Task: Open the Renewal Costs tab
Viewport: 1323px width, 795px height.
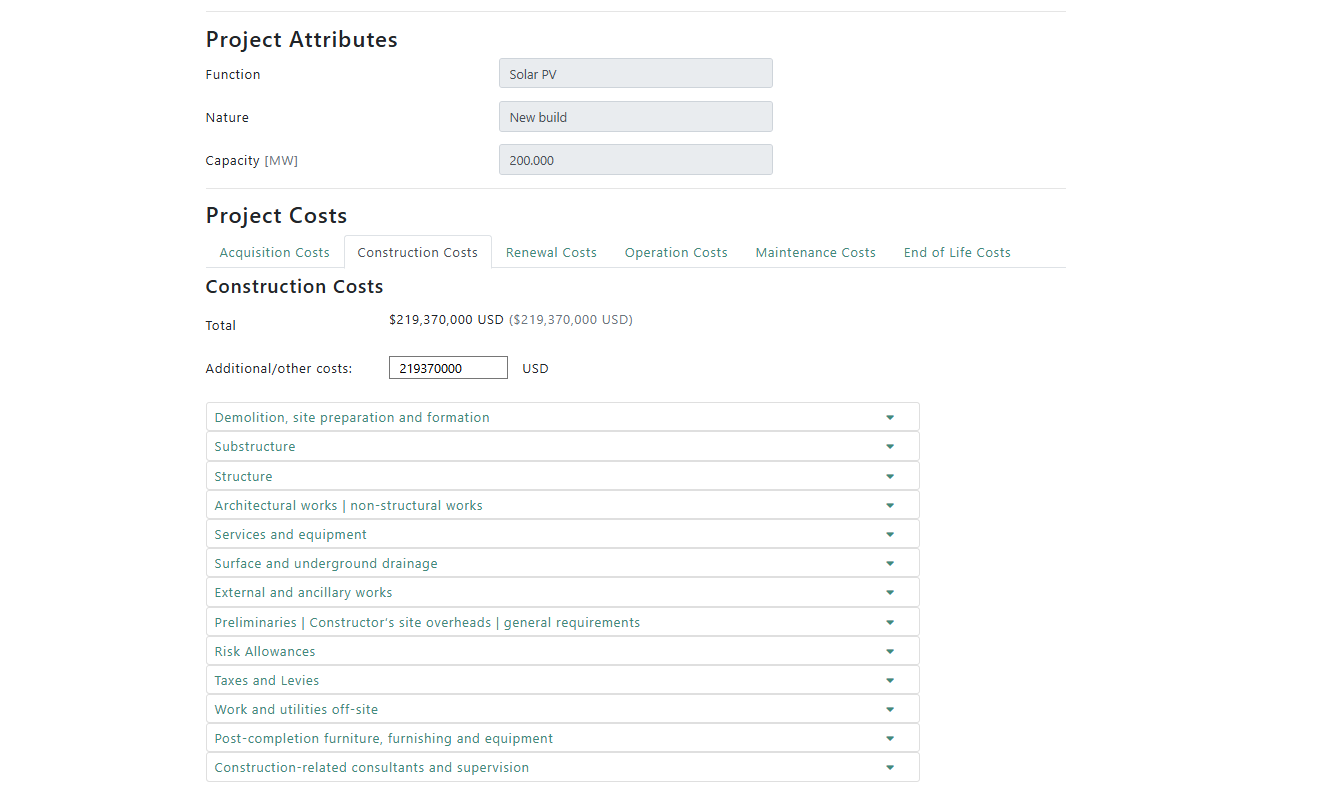Action: pyautogui.click(x=551, y=253)
